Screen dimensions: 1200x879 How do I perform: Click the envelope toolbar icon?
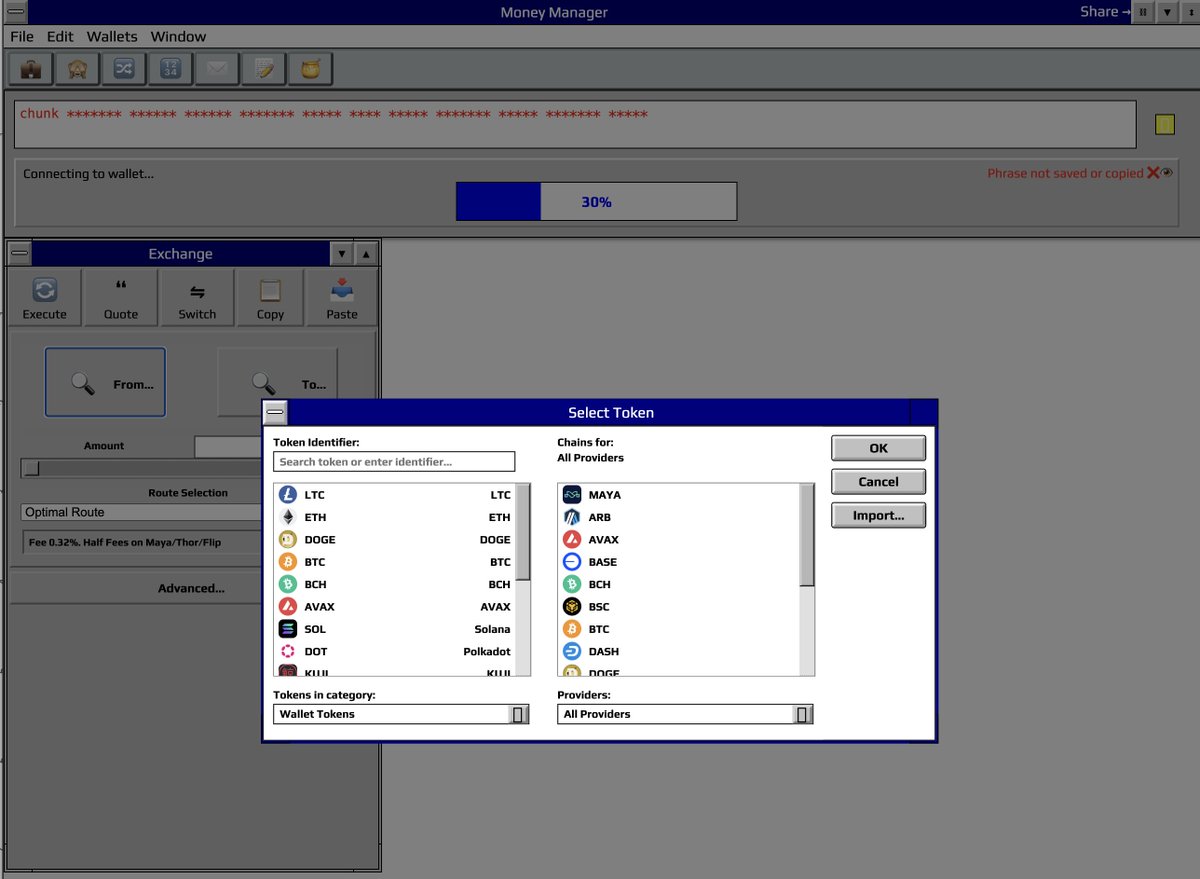tap(217, 69)
